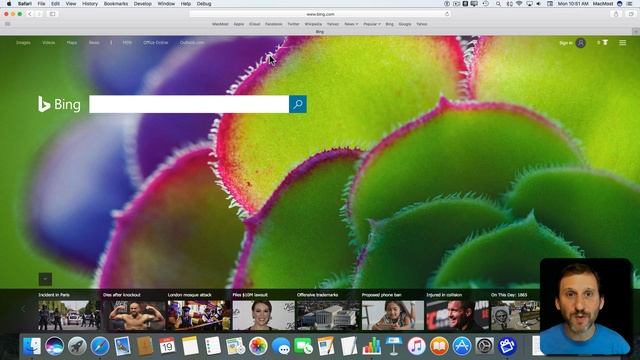640x360 pixels.
Task: Click Sign in on Bing
Action: 566,43
